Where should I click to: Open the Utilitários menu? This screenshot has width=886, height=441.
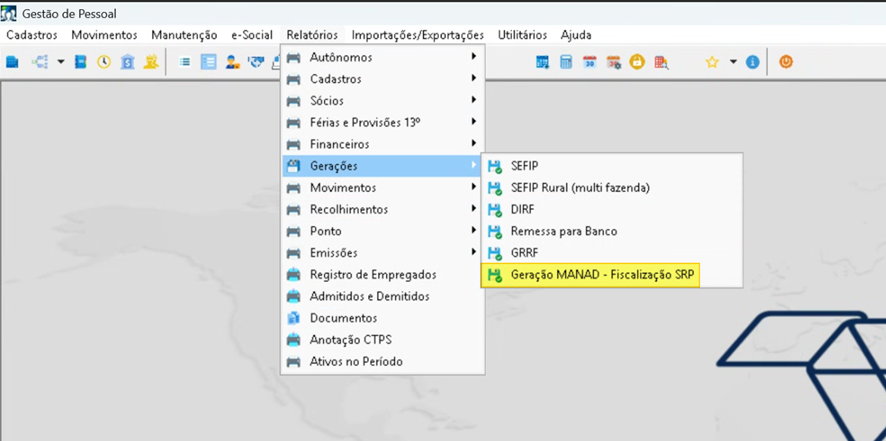522,35
